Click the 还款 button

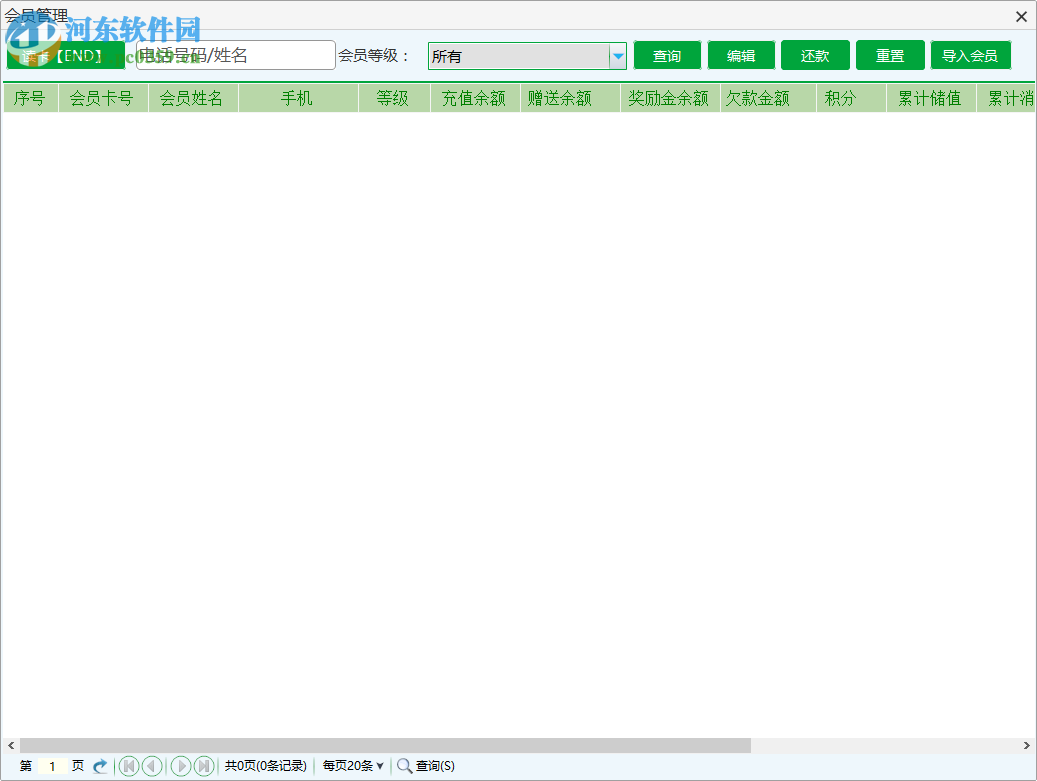tap(815, 56)
